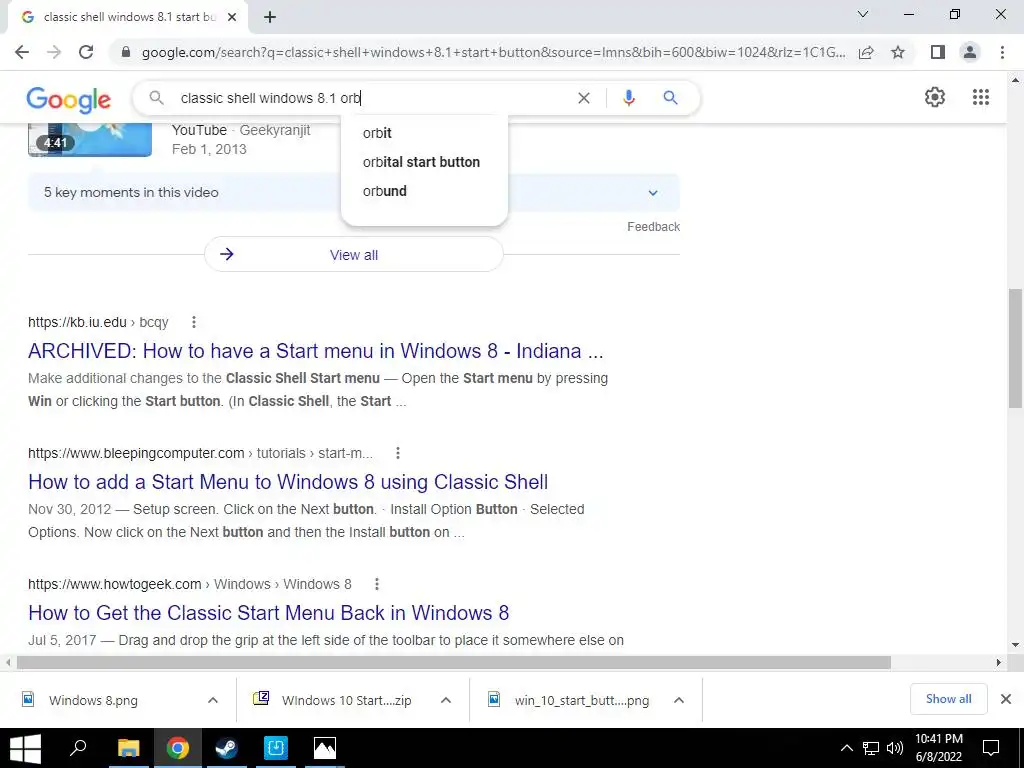Image resolution: width=1024 pixels, height=768 pixels.
Task: Open File Explorer from taskbar
Action: 129,748
